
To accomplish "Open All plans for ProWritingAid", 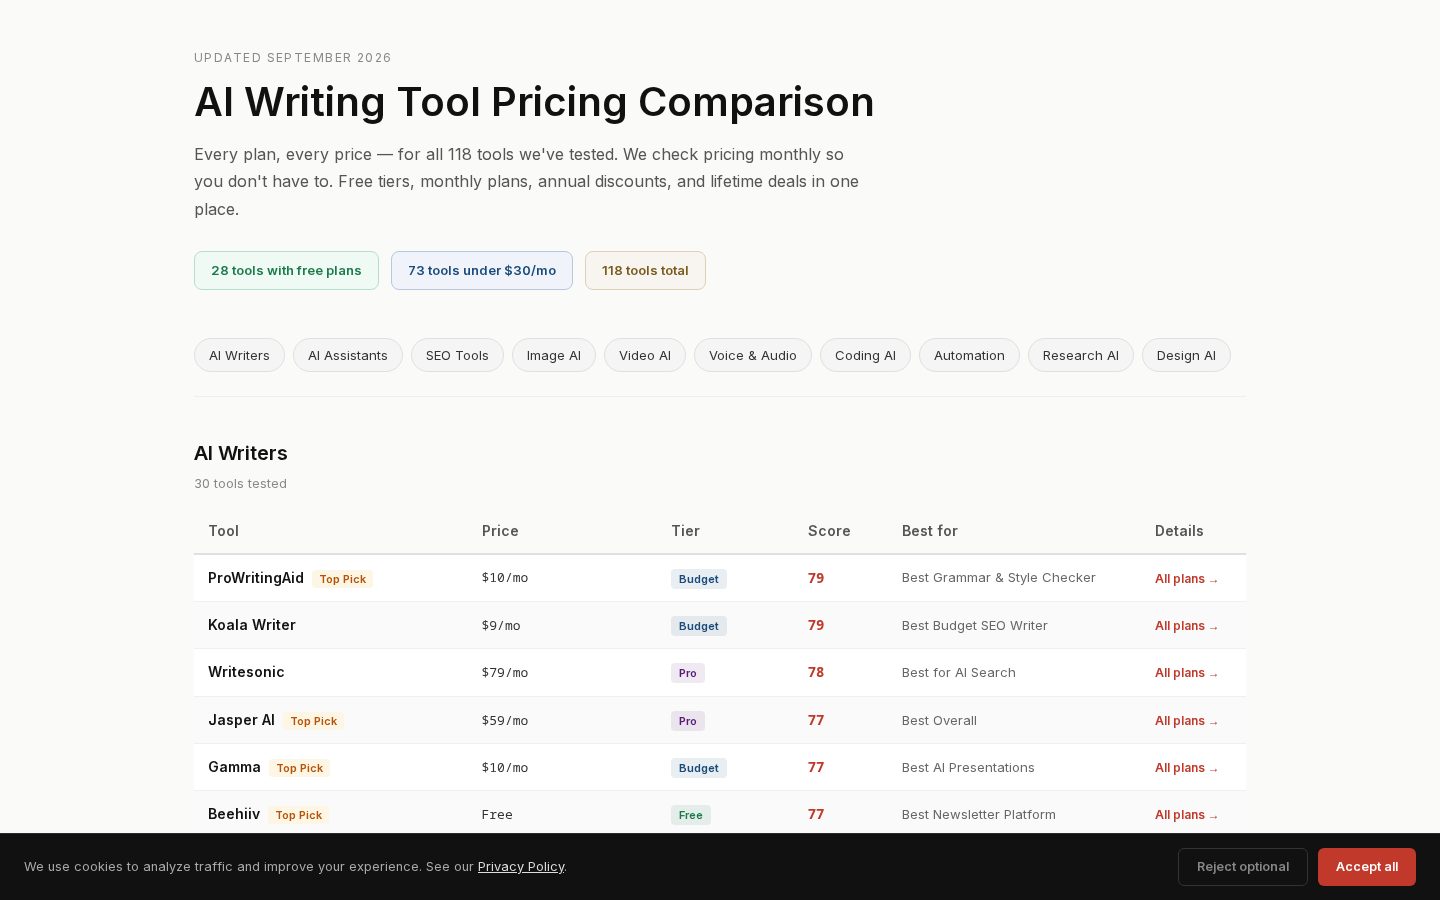I will 1186,579.
